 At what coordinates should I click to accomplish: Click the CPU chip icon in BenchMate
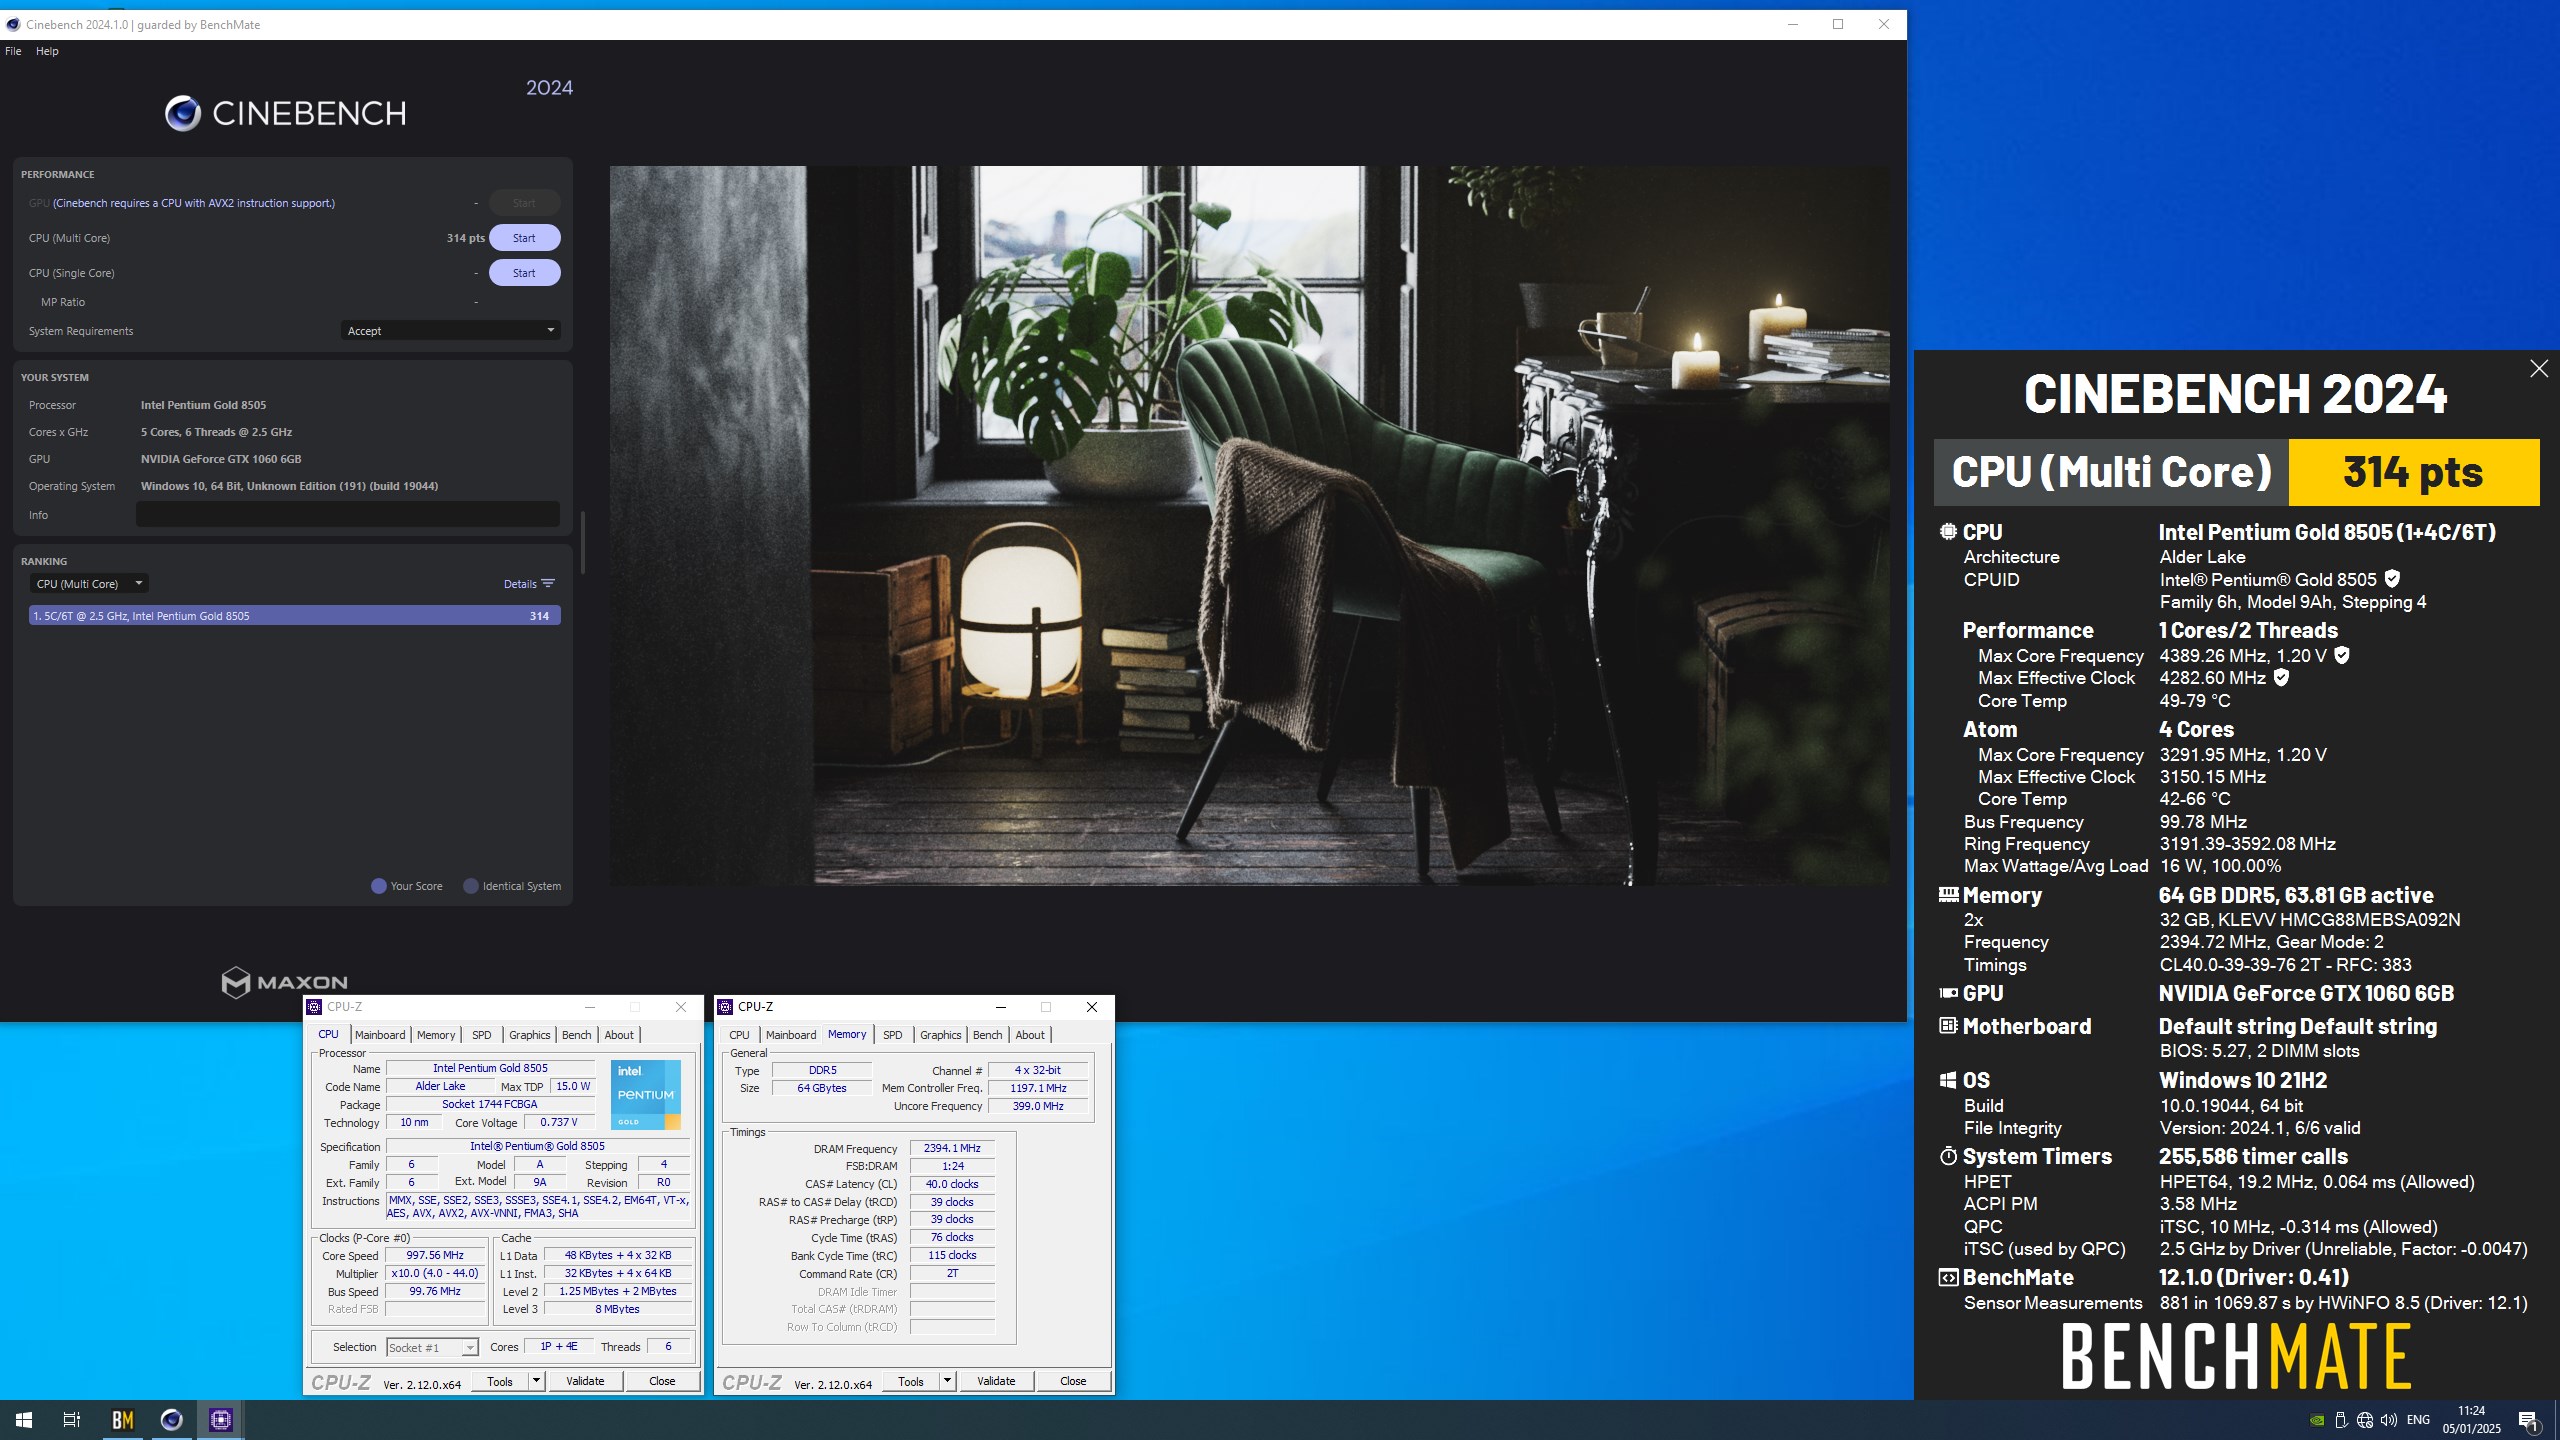click(1948, 532)
